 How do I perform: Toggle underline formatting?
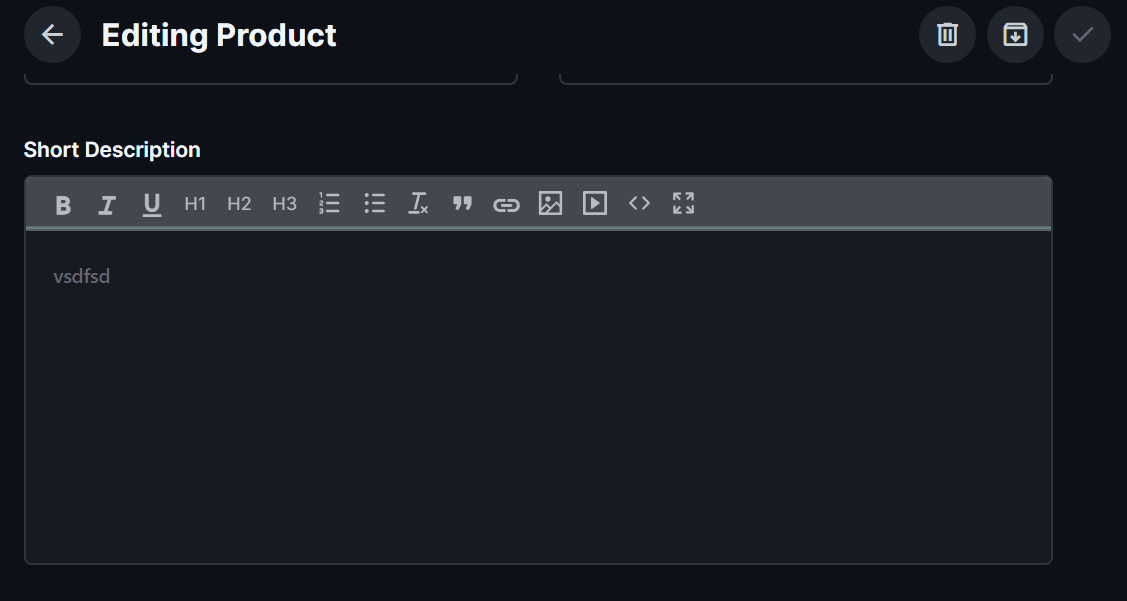tap(151, 204)
